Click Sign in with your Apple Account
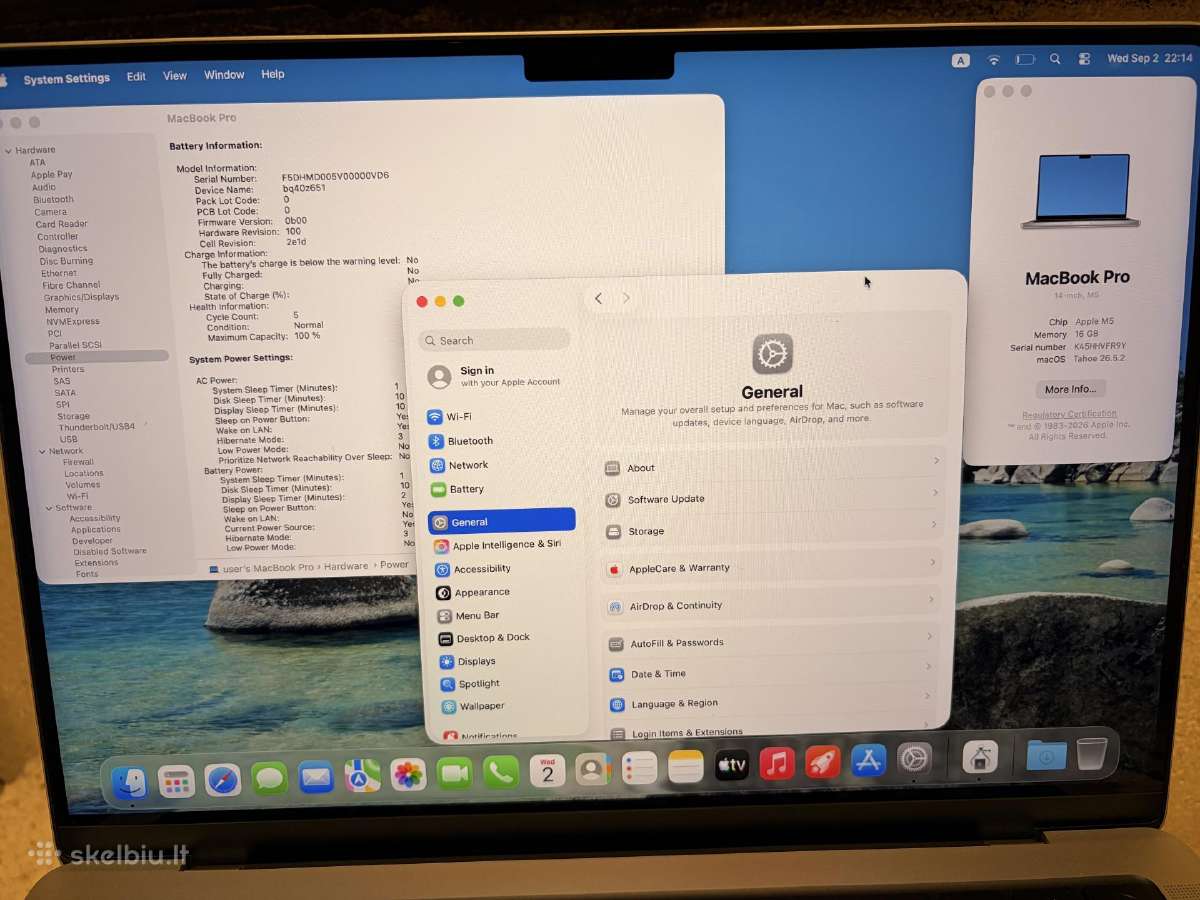The width and height of the screenshot is (1200, 900). click(x=495, y=376)
